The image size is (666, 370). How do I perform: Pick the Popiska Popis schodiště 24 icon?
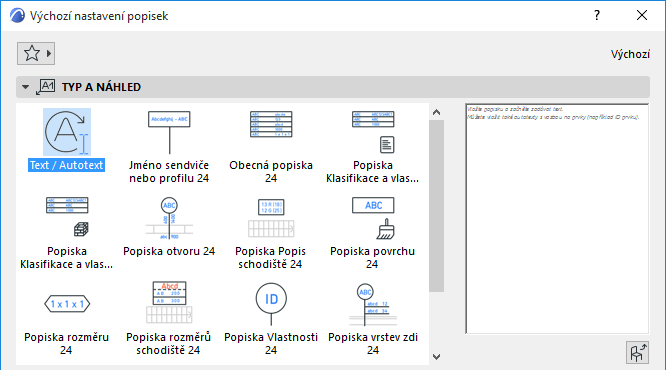[271, 218]
